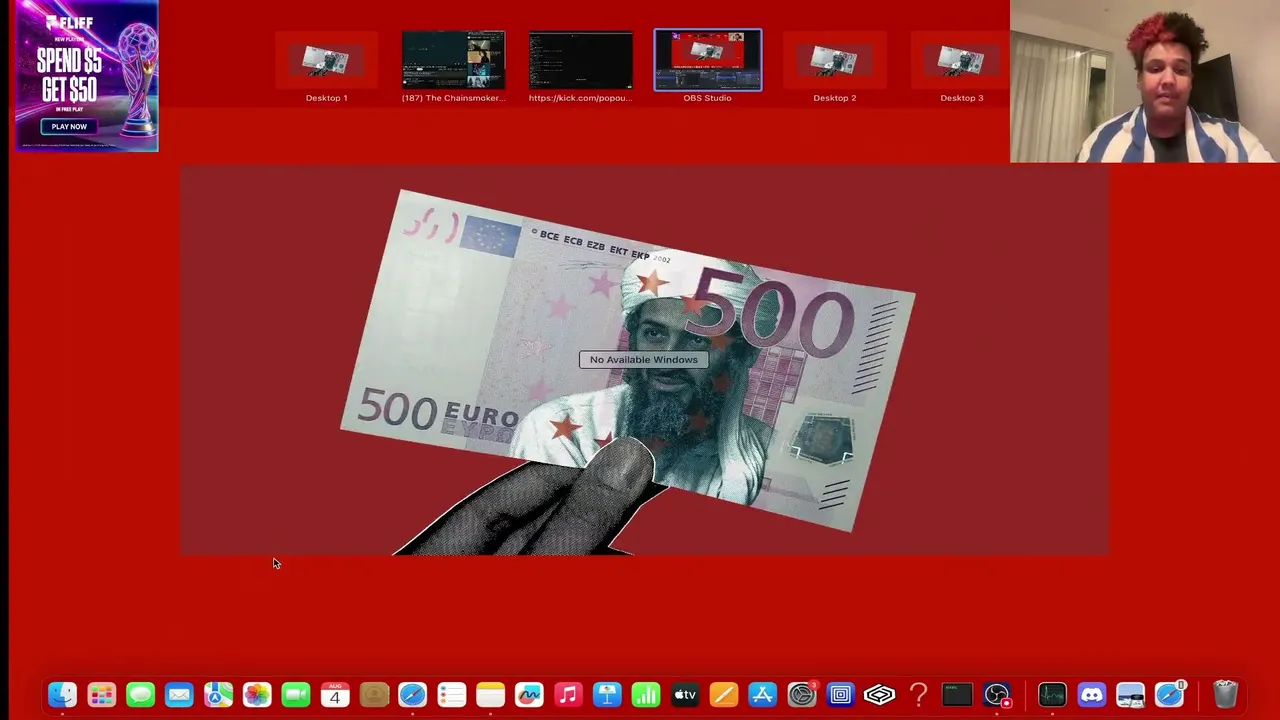Image resolution: width=1280 pixels, height=720 pixels.
Task: Open System Settings with notification badge
Action: 802,694
